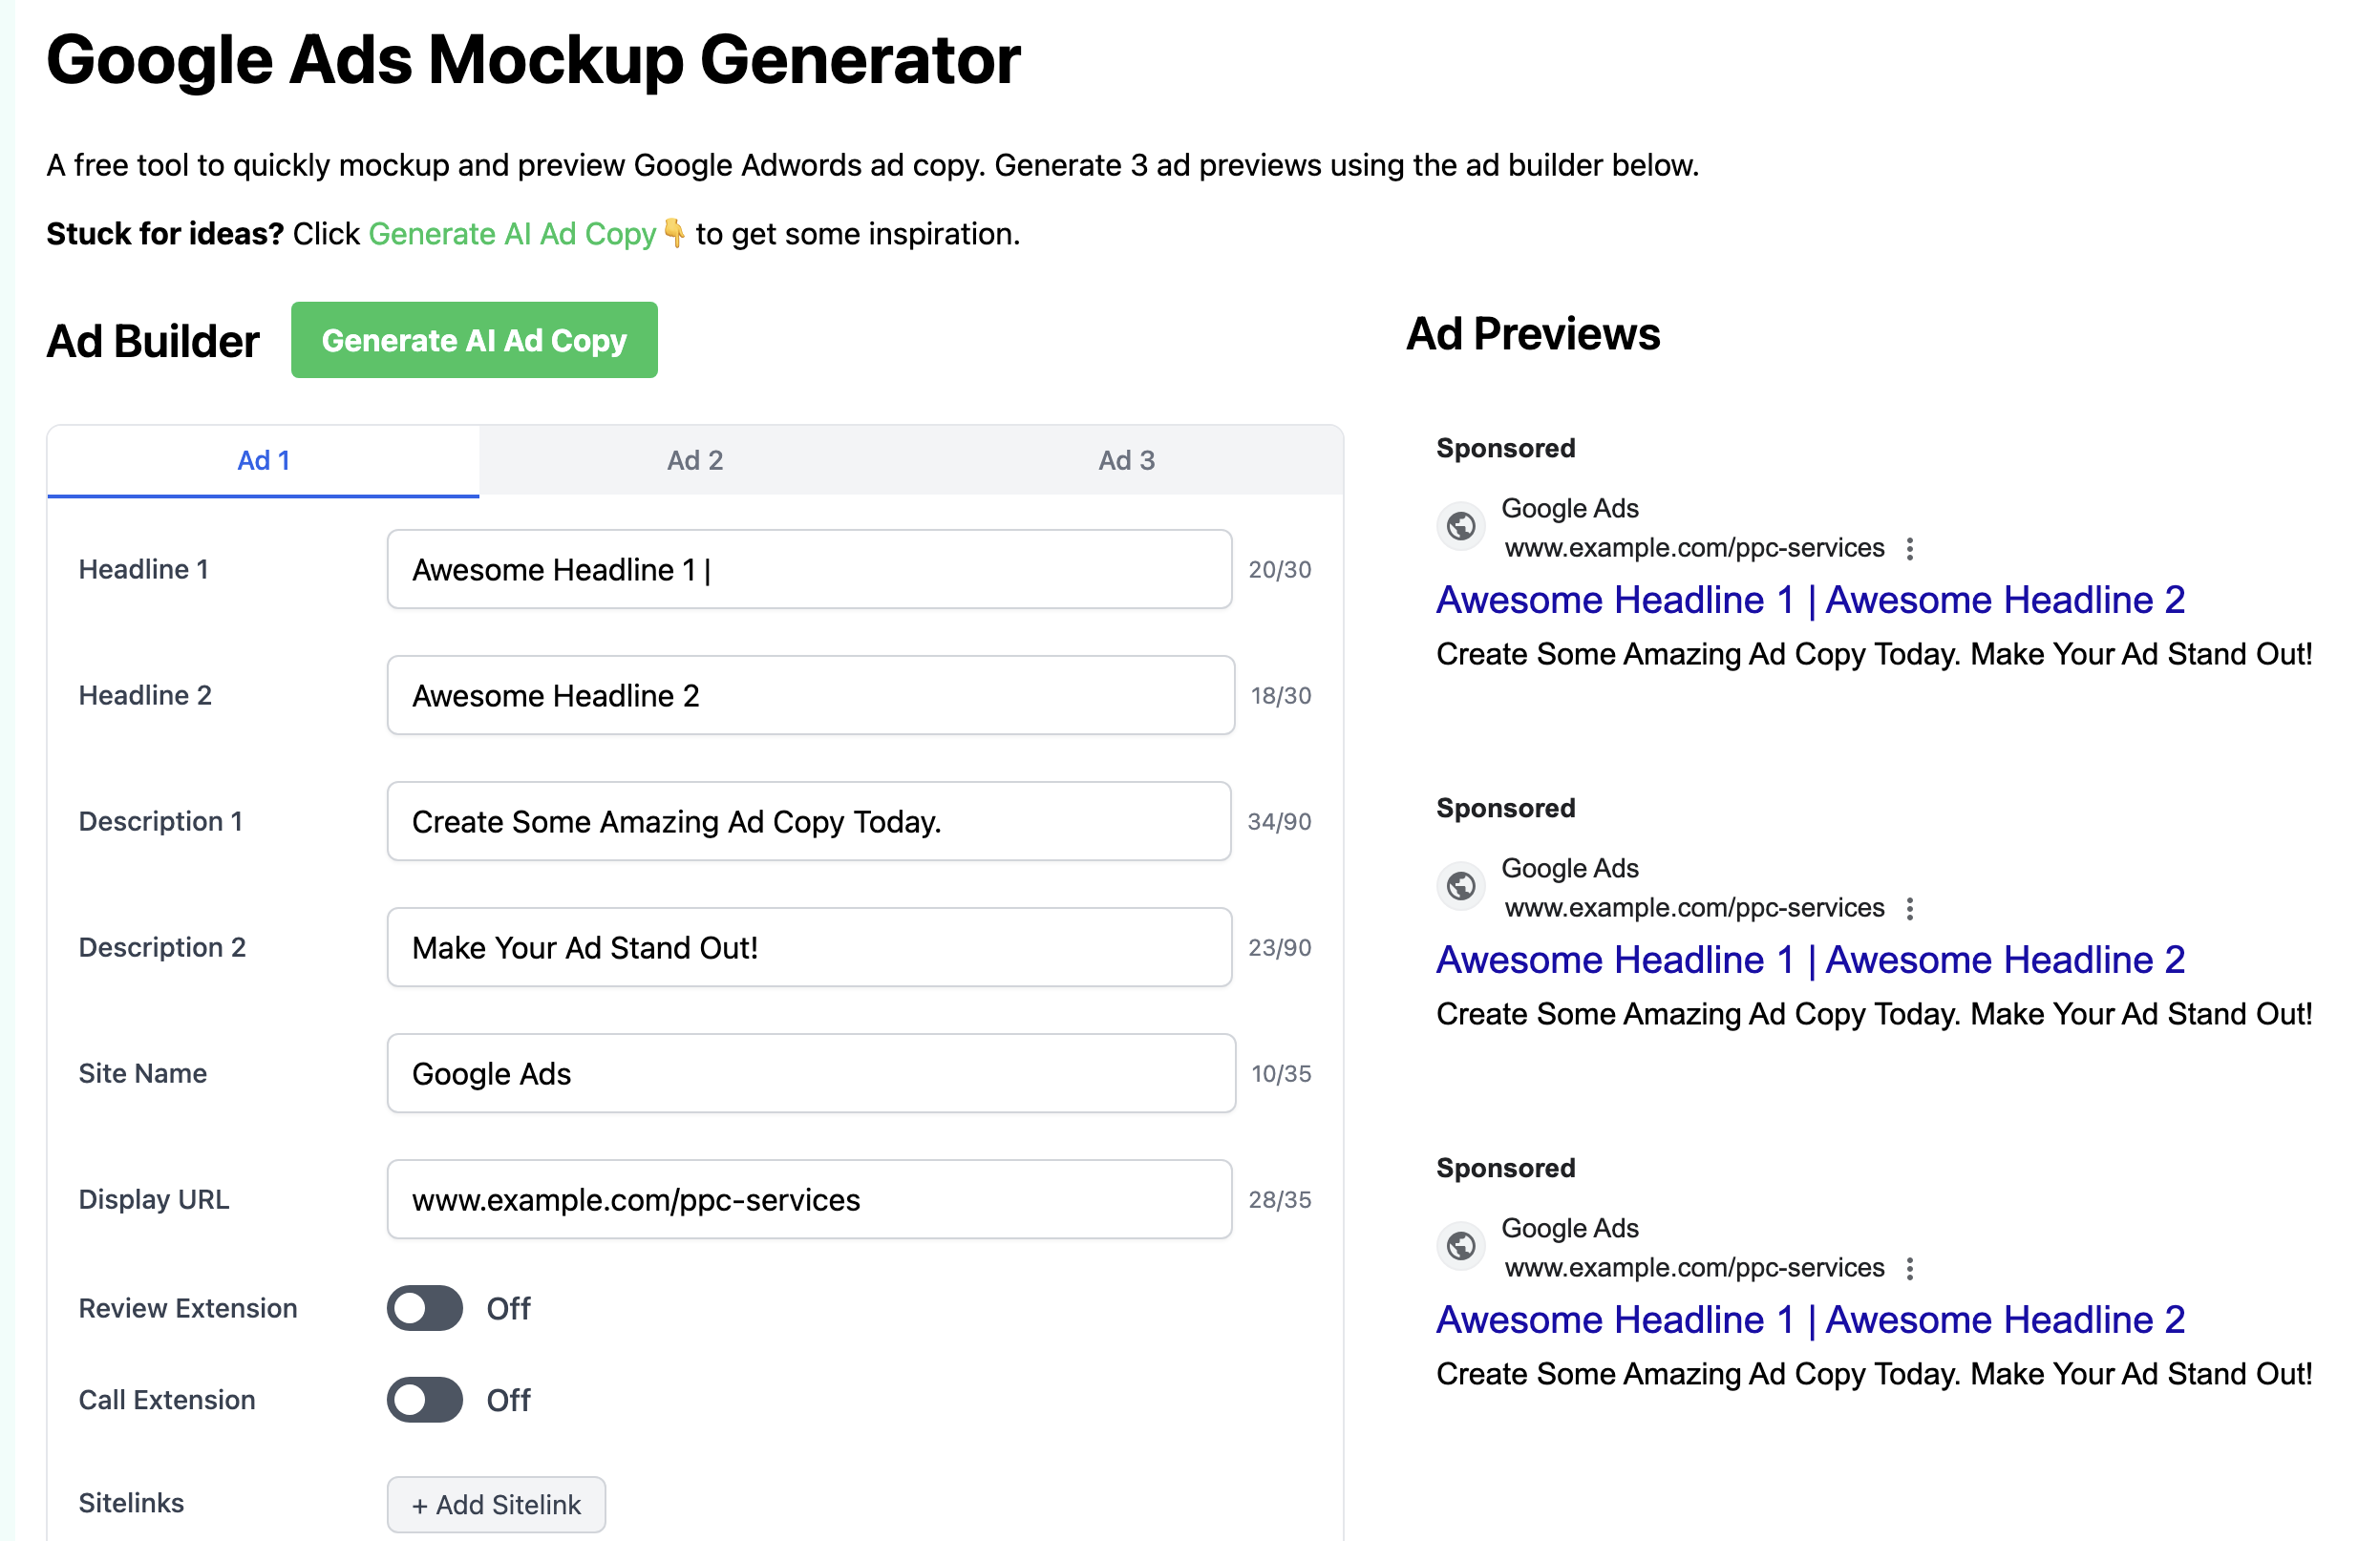Viewport: 2380px width, 1541px height.
Task: Click the Generate AI Ad Copy text link
Action: tap(512, 234)
